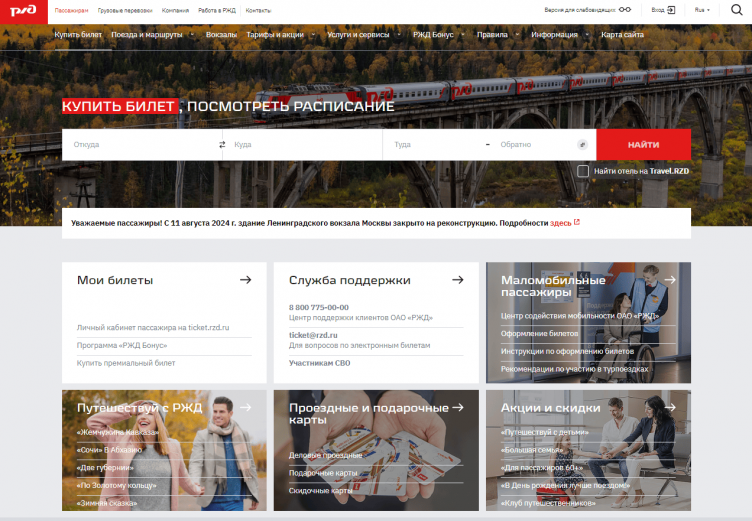This screenshot has width=752, height=521.
Task: Open Деловые проездные link
Action: point(325,455)
